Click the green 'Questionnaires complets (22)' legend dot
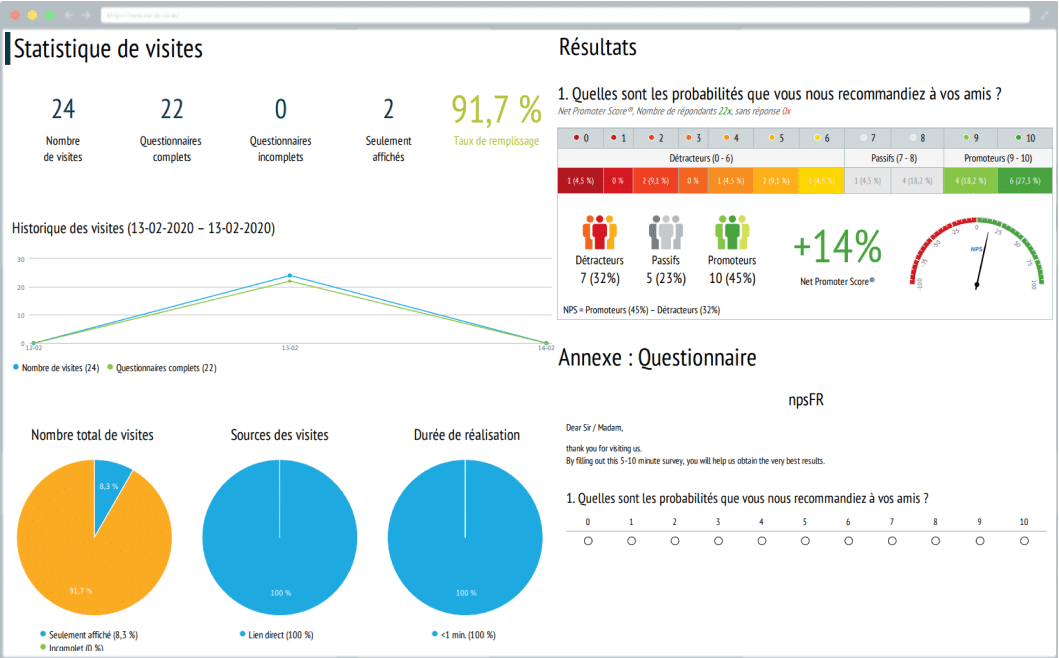 tap(110, 368)
